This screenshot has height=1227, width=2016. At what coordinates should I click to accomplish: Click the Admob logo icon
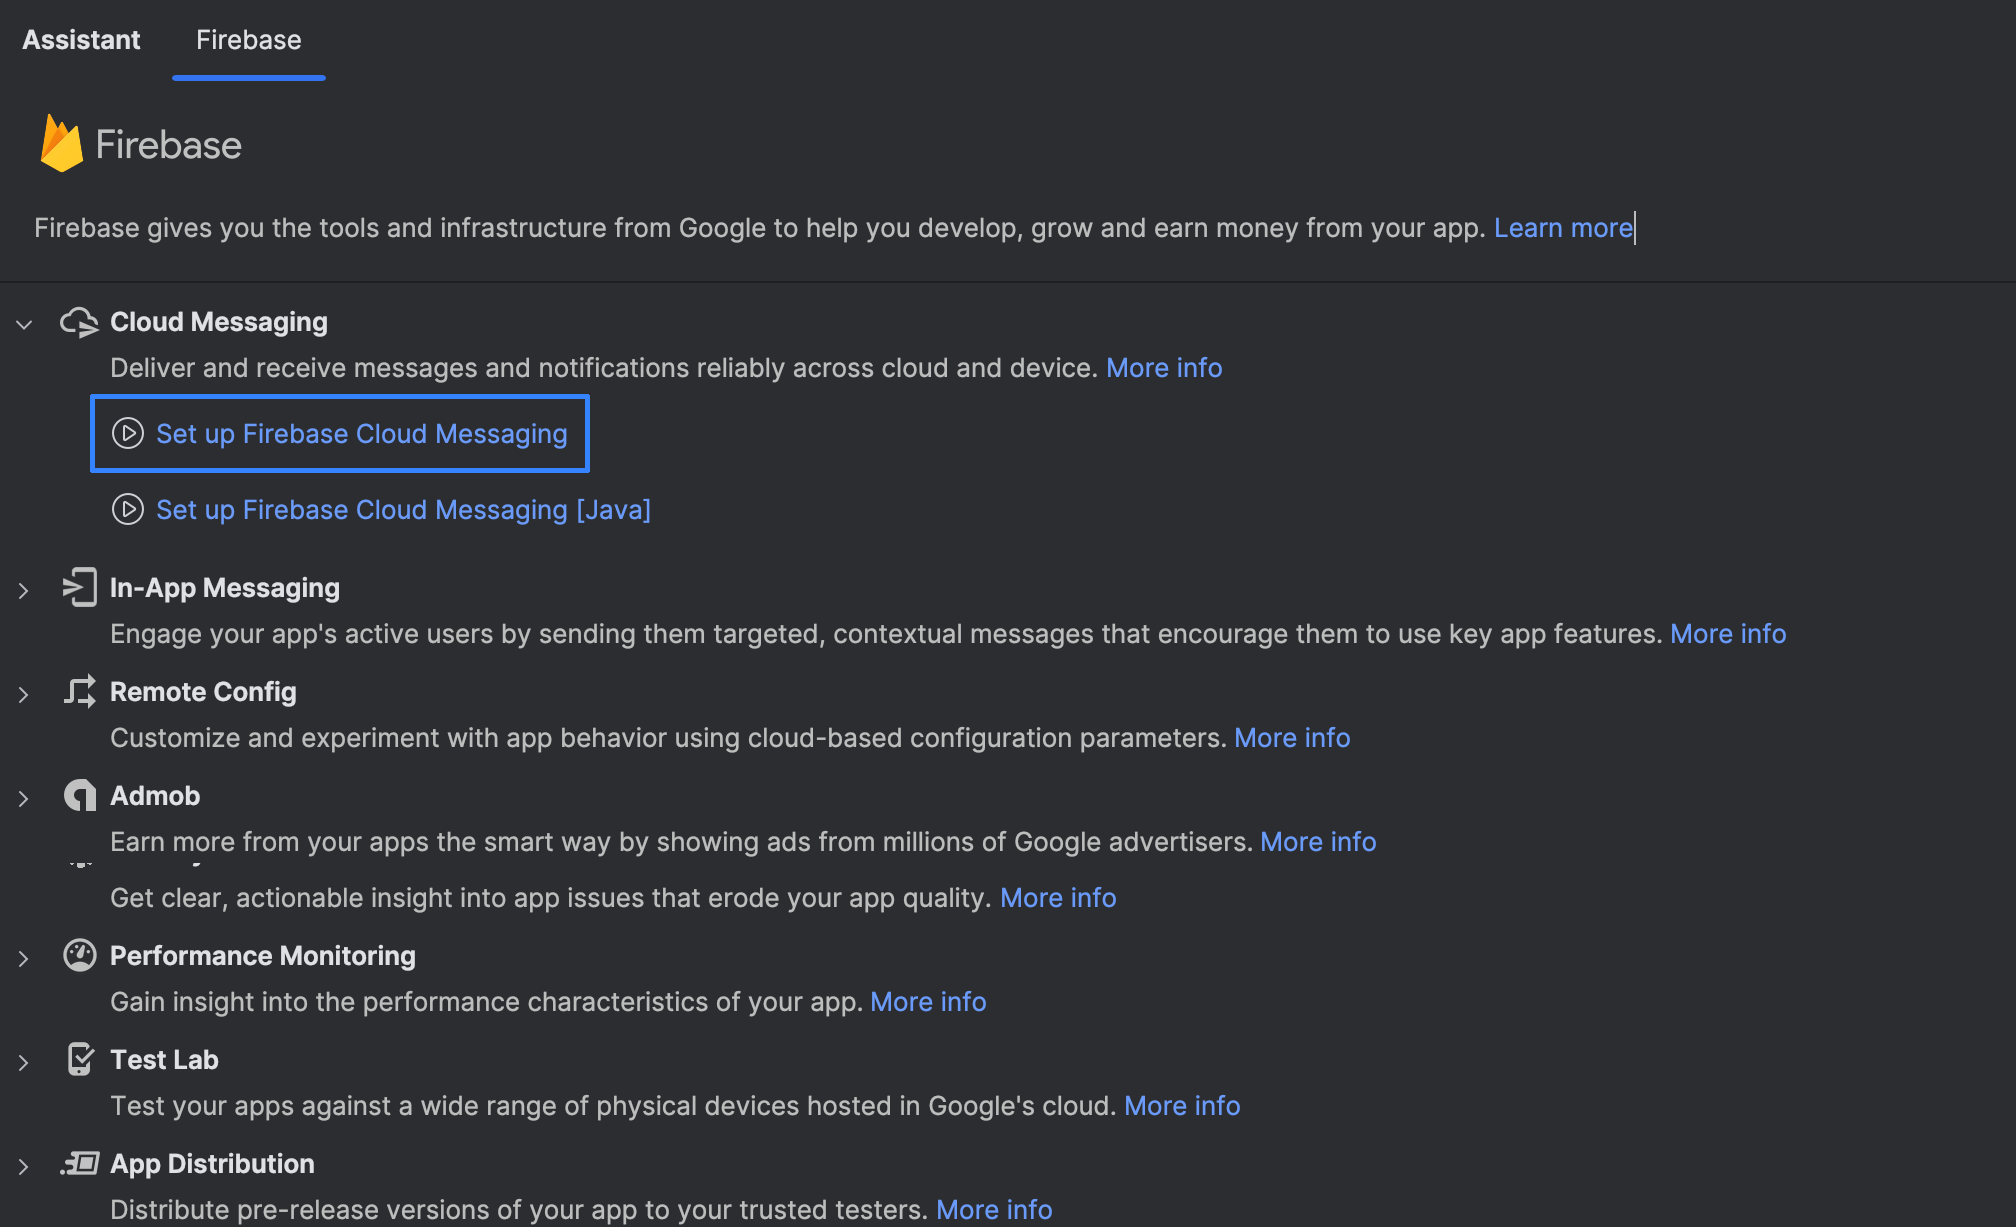(79, 796)
